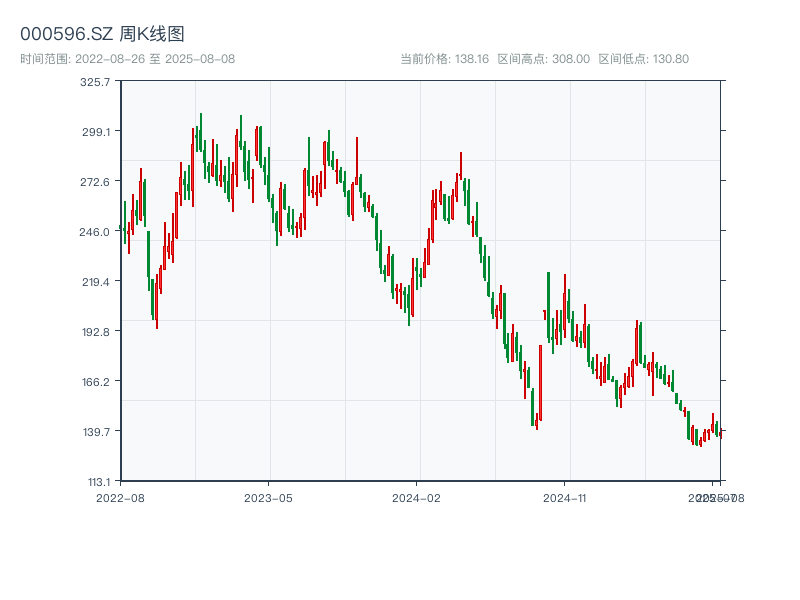This screenshot has height=600, width=800.
Task: Click the 2024-11 x-axis date label
Action: [566, 497]
